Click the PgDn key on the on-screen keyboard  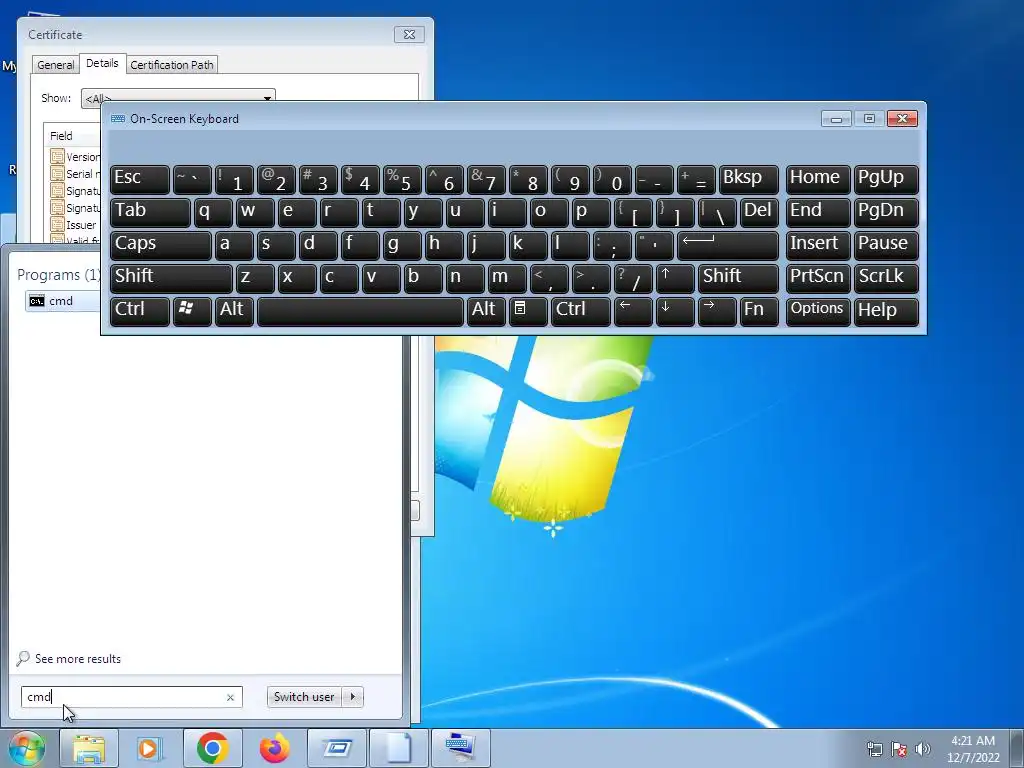point(886,213)
